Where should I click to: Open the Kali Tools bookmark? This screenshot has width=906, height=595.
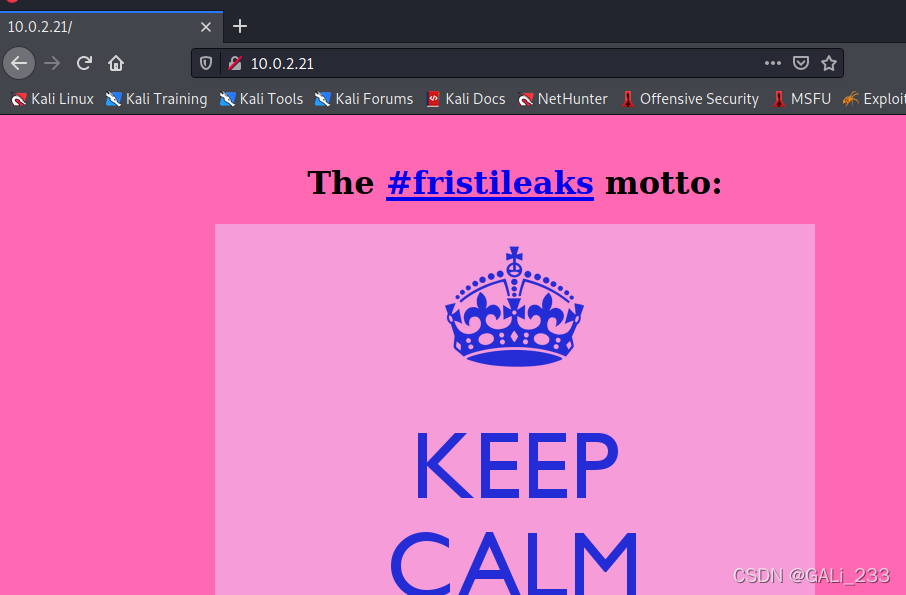click(261, 99)
